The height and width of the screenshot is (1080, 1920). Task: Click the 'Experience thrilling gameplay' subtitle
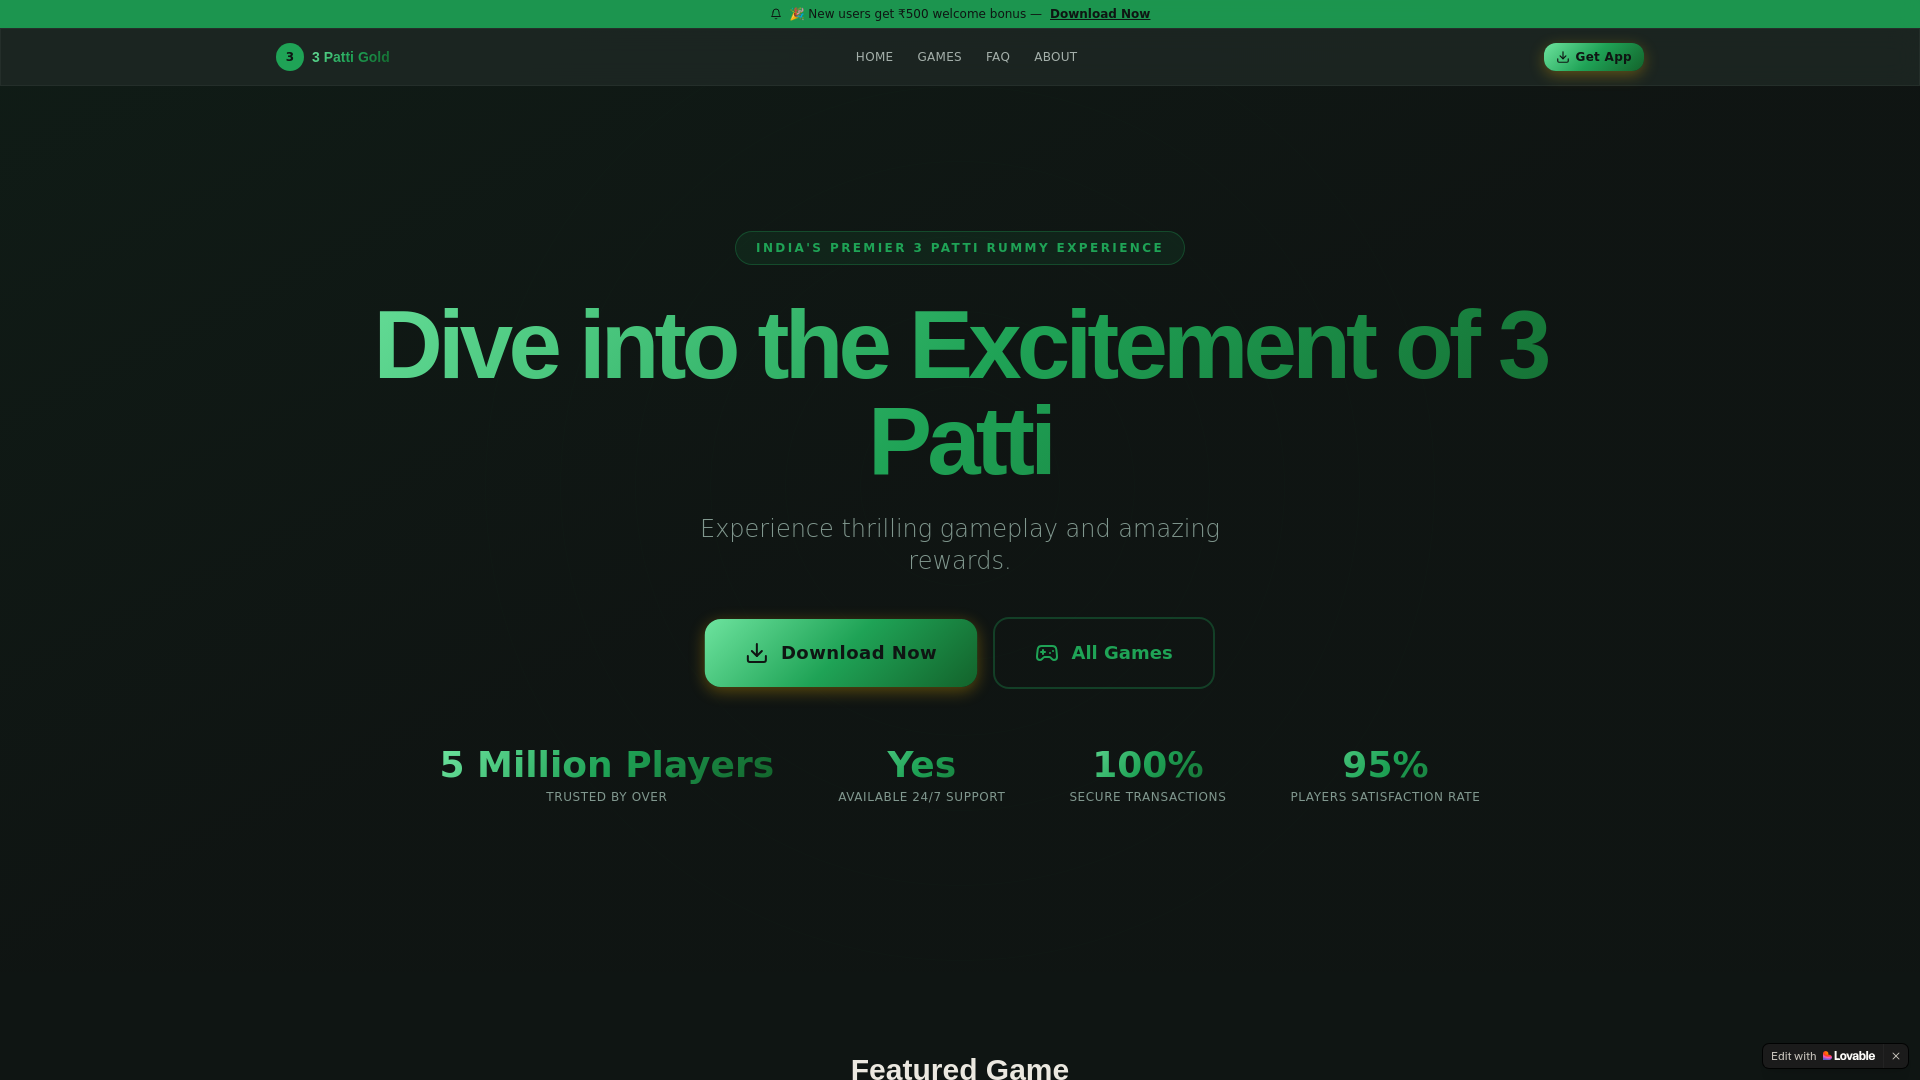pos(960,544)
